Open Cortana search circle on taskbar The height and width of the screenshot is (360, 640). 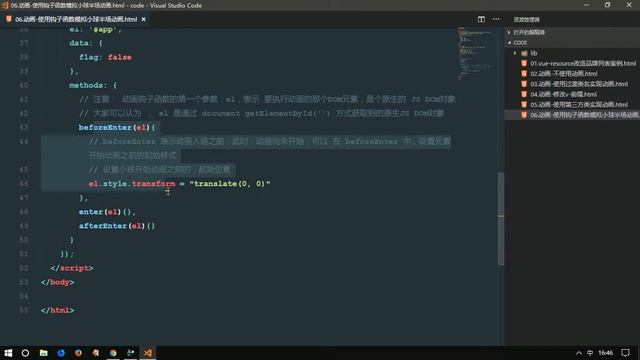click(25, 353)
